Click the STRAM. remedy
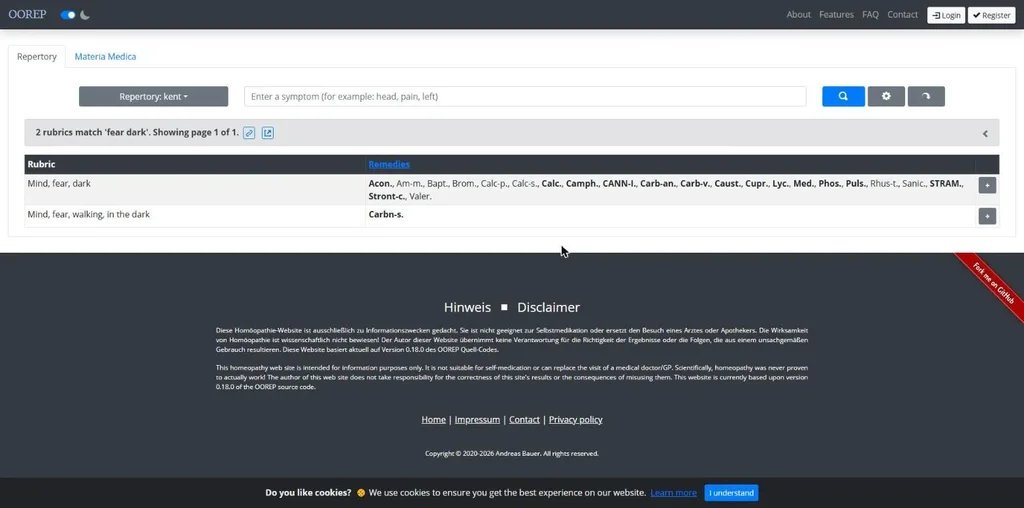Screen dimensions: 1024x508 [x=946, y=184]
